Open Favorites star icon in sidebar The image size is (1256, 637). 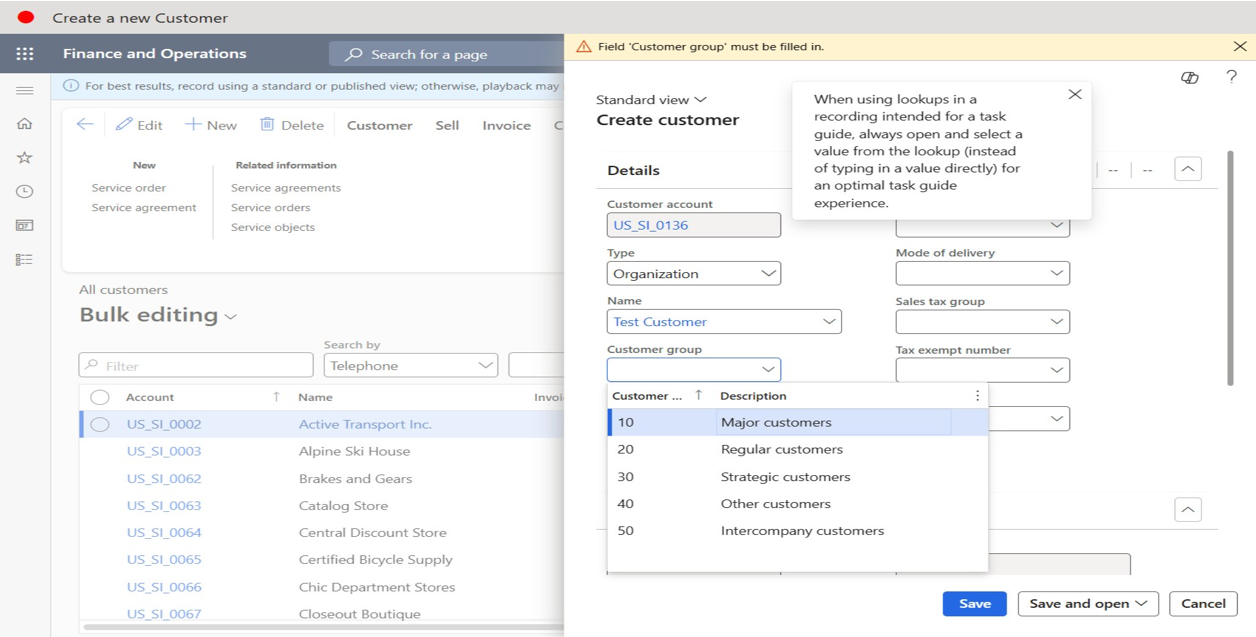(x=25, y=157)
